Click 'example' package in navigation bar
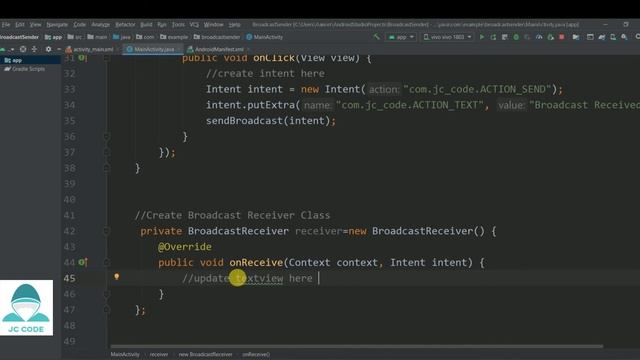The height and width of the screenshot is (360, 640). pos(174,37)
